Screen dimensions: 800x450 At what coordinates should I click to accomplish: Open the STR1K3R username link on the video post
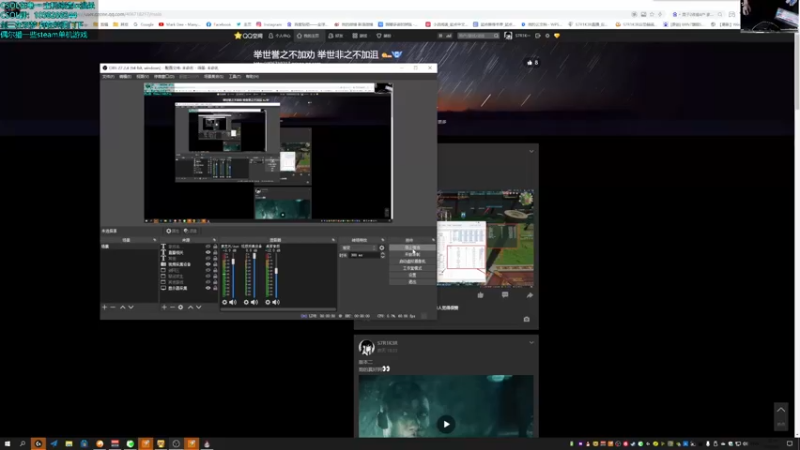[x=387, y=343]
